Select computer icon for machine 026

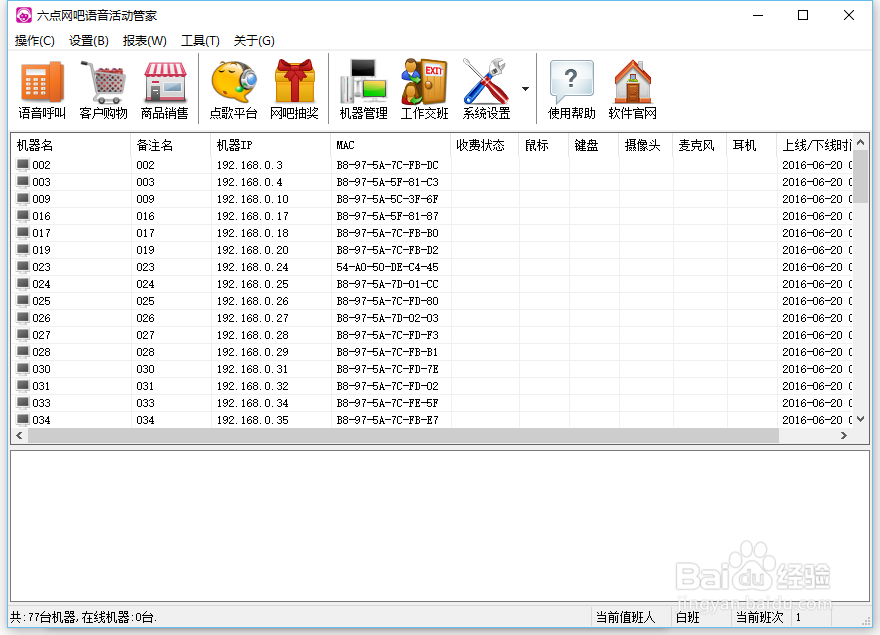[x=22, y=317]
